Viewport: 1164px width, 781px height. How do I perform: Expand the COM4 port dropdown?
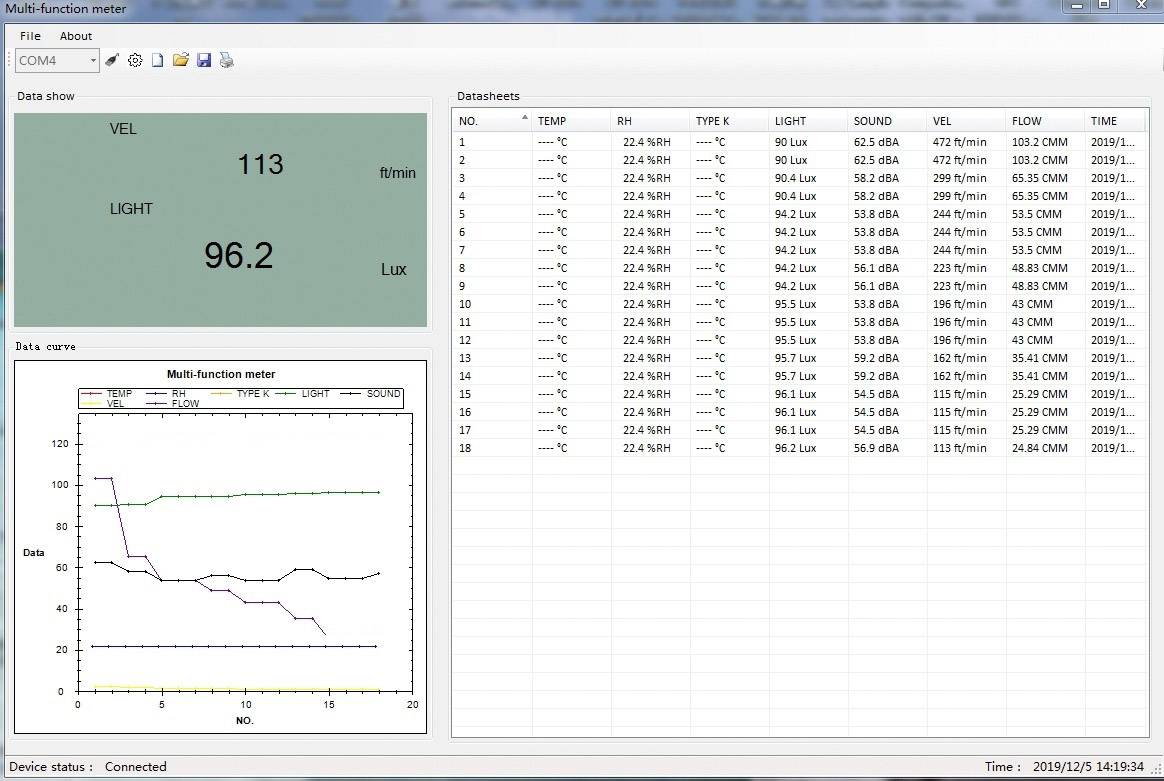93,61
